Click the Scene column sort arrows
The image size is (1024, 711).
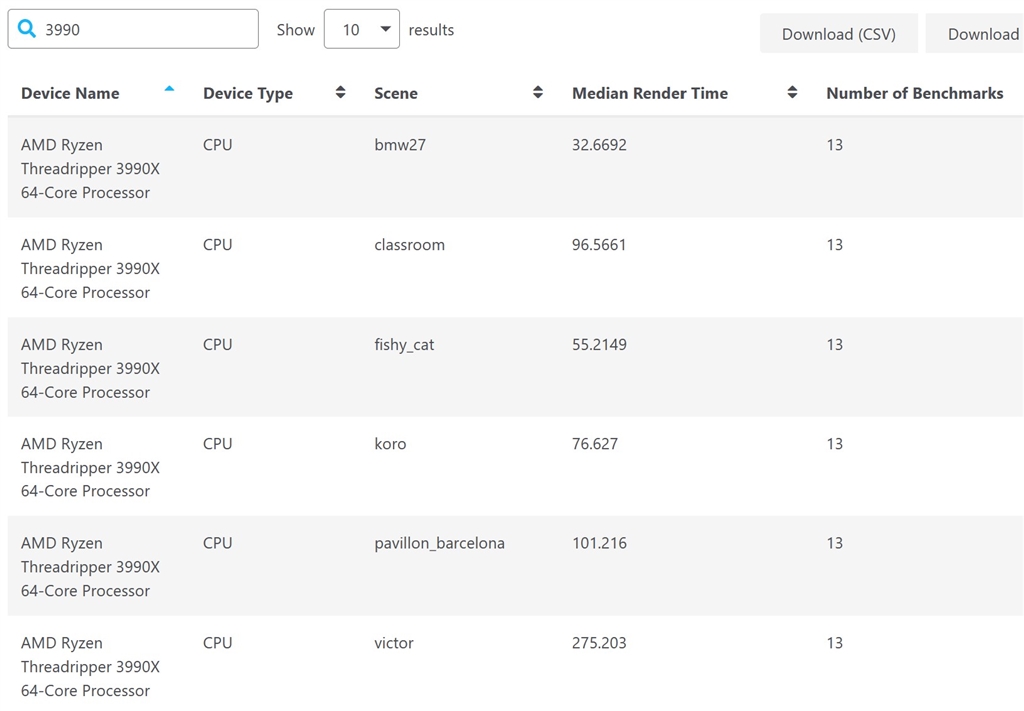pyautogui.click(x=538, y=93)
